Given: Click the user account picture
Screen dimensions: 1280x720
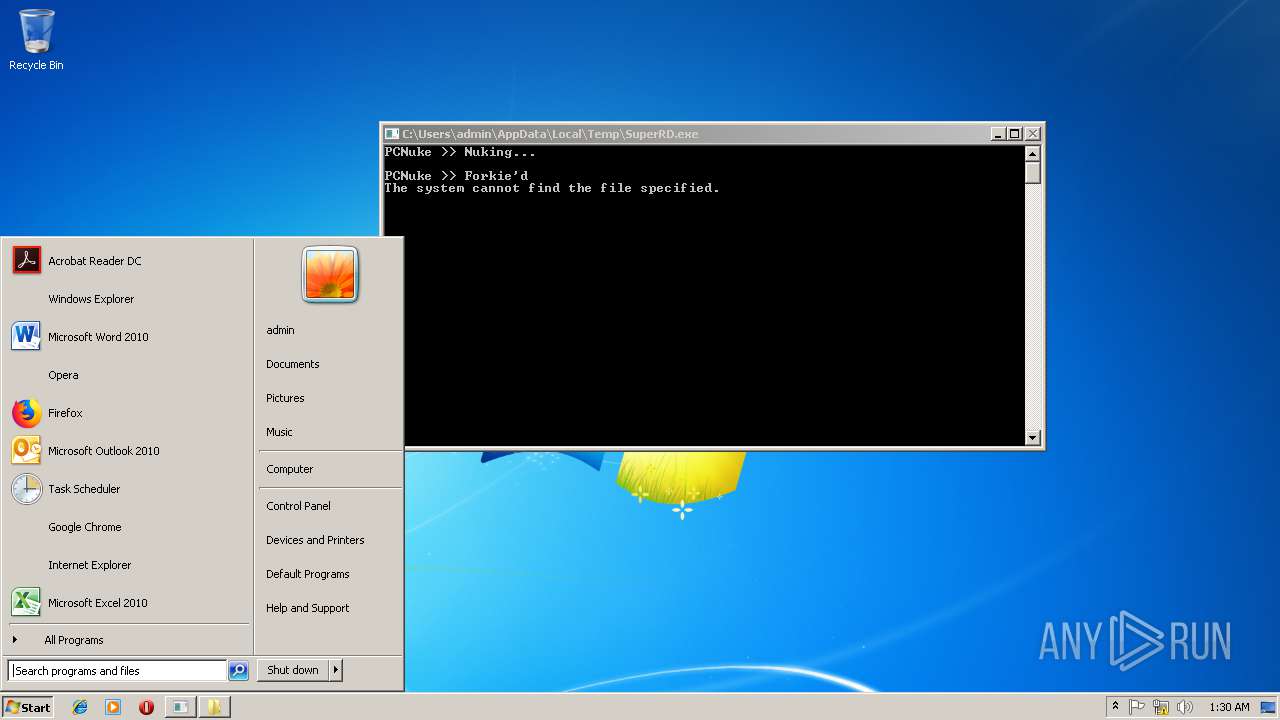Looking at the screenshot, I should pyautogui.click(x=330, y=275).
